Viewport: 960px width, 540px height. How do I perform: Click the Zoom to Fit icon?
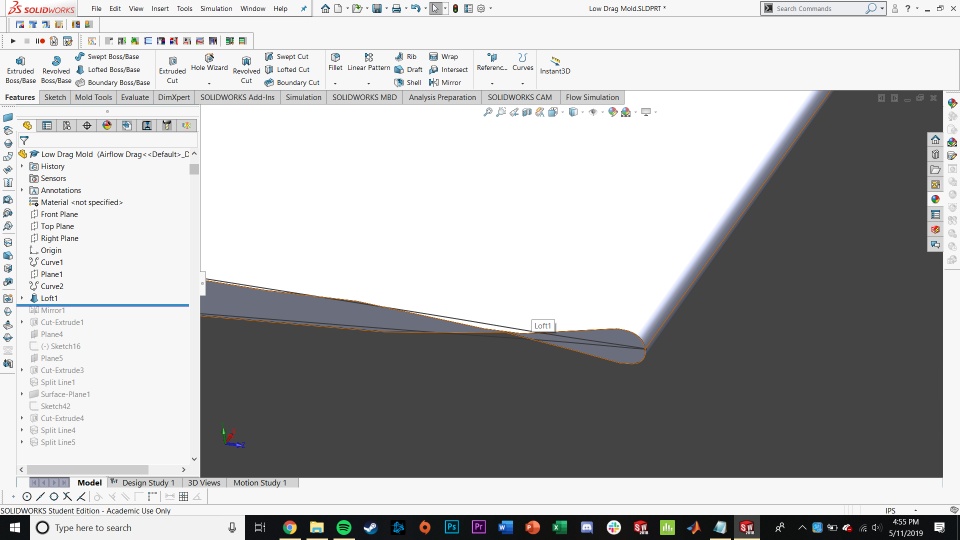click(488, 112)
